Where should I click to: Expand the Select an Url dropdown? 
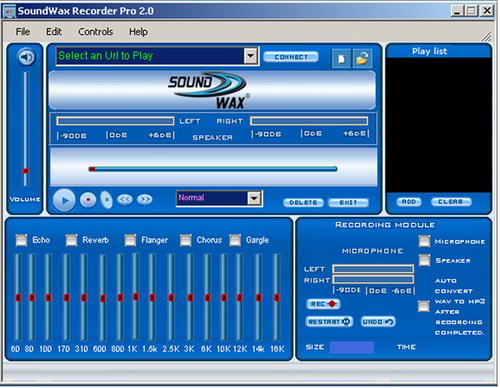pyautogui.click(x=251, y=56)
